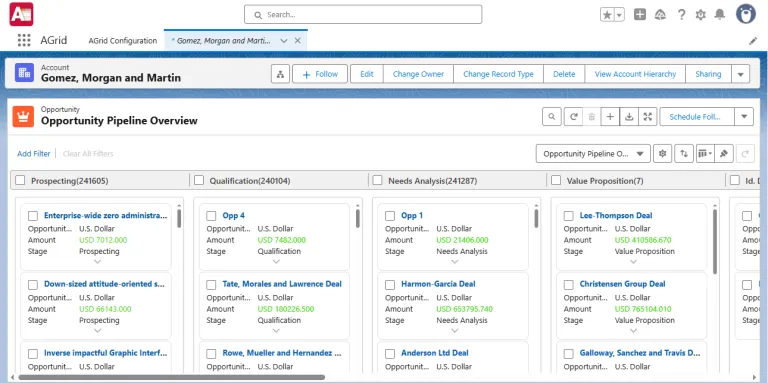Image resolution: width=768 pixels, height=383 pixels.
Task: Expand Harmon-Garcia Deal card details
Action: coord(455,331)
